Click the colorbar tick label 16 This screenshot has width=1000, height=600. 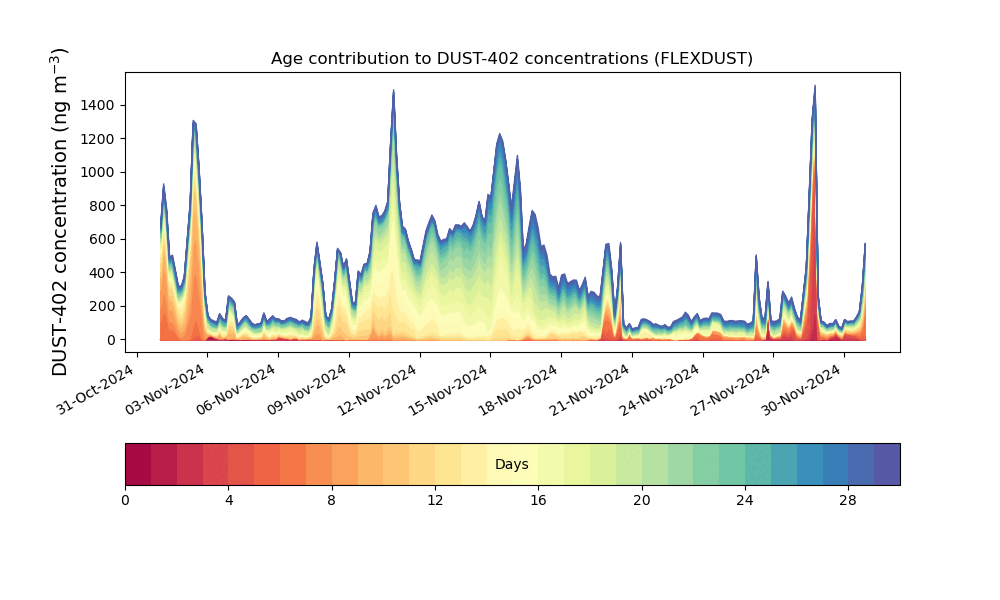pos(538,501)
